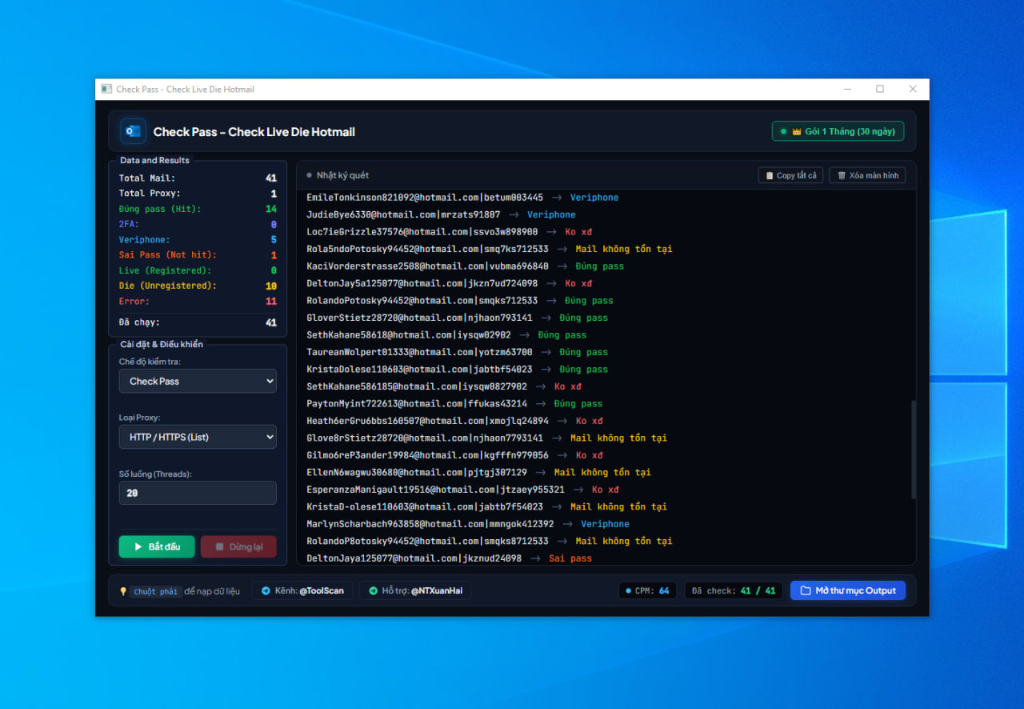1024x709 pixels.
Task: Click the JudieBye6330 log entry
Action: (441, 215)
